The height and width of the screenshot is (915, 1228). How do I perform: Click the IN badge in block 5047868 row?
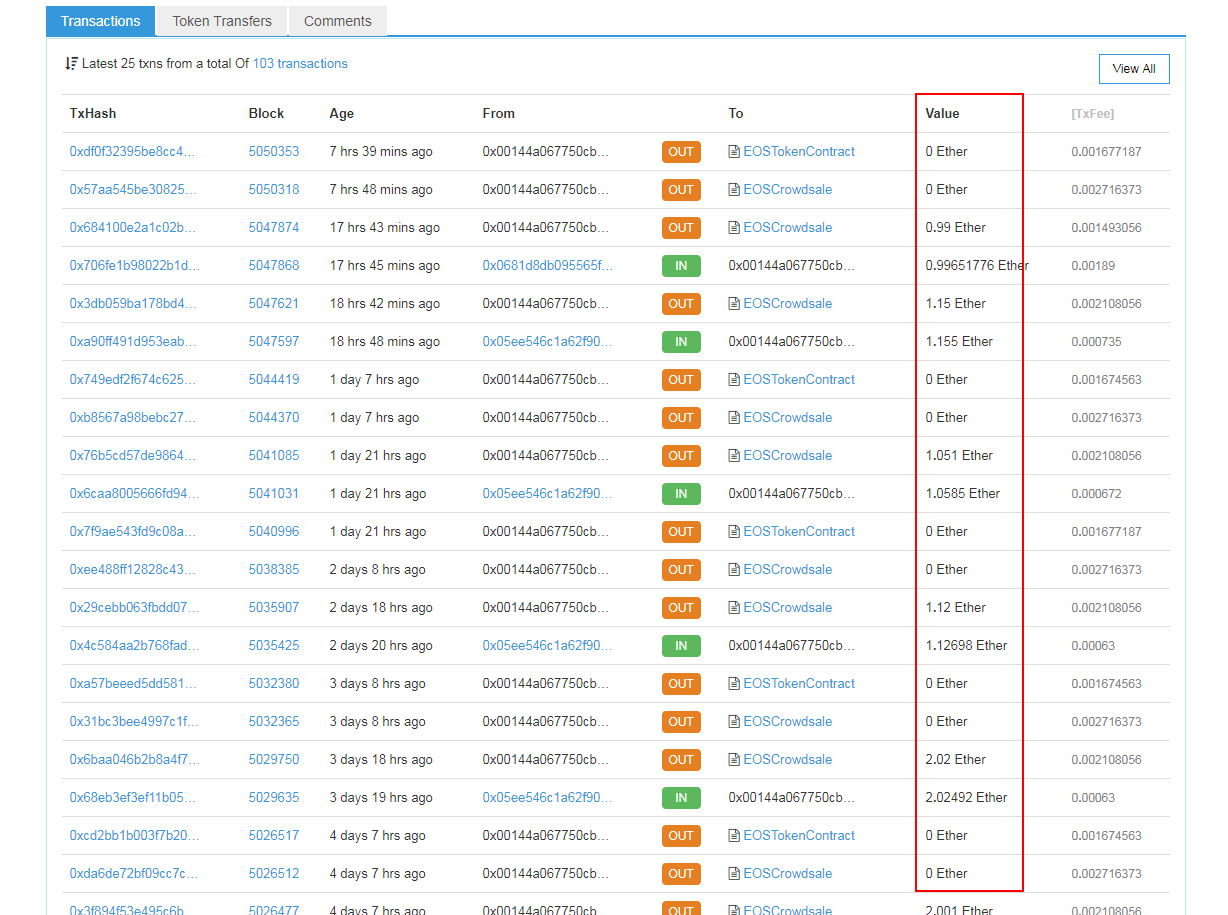pyautogui.click(x=681, y=266)
